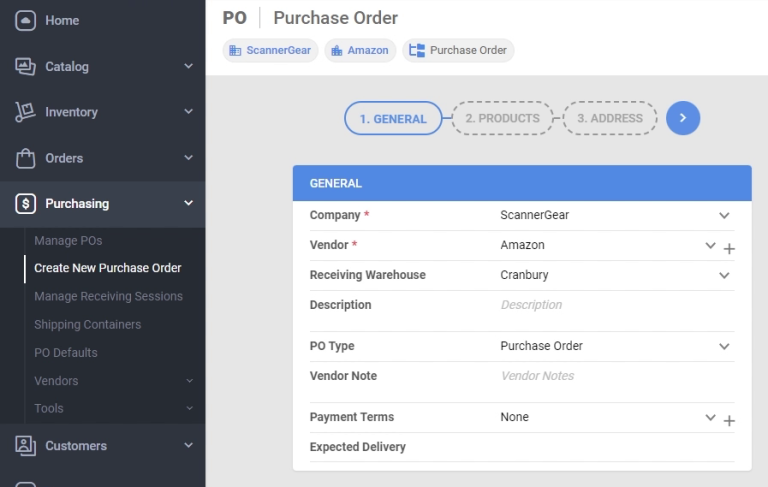Open Shipping Containers menu item

coord(88,325)
